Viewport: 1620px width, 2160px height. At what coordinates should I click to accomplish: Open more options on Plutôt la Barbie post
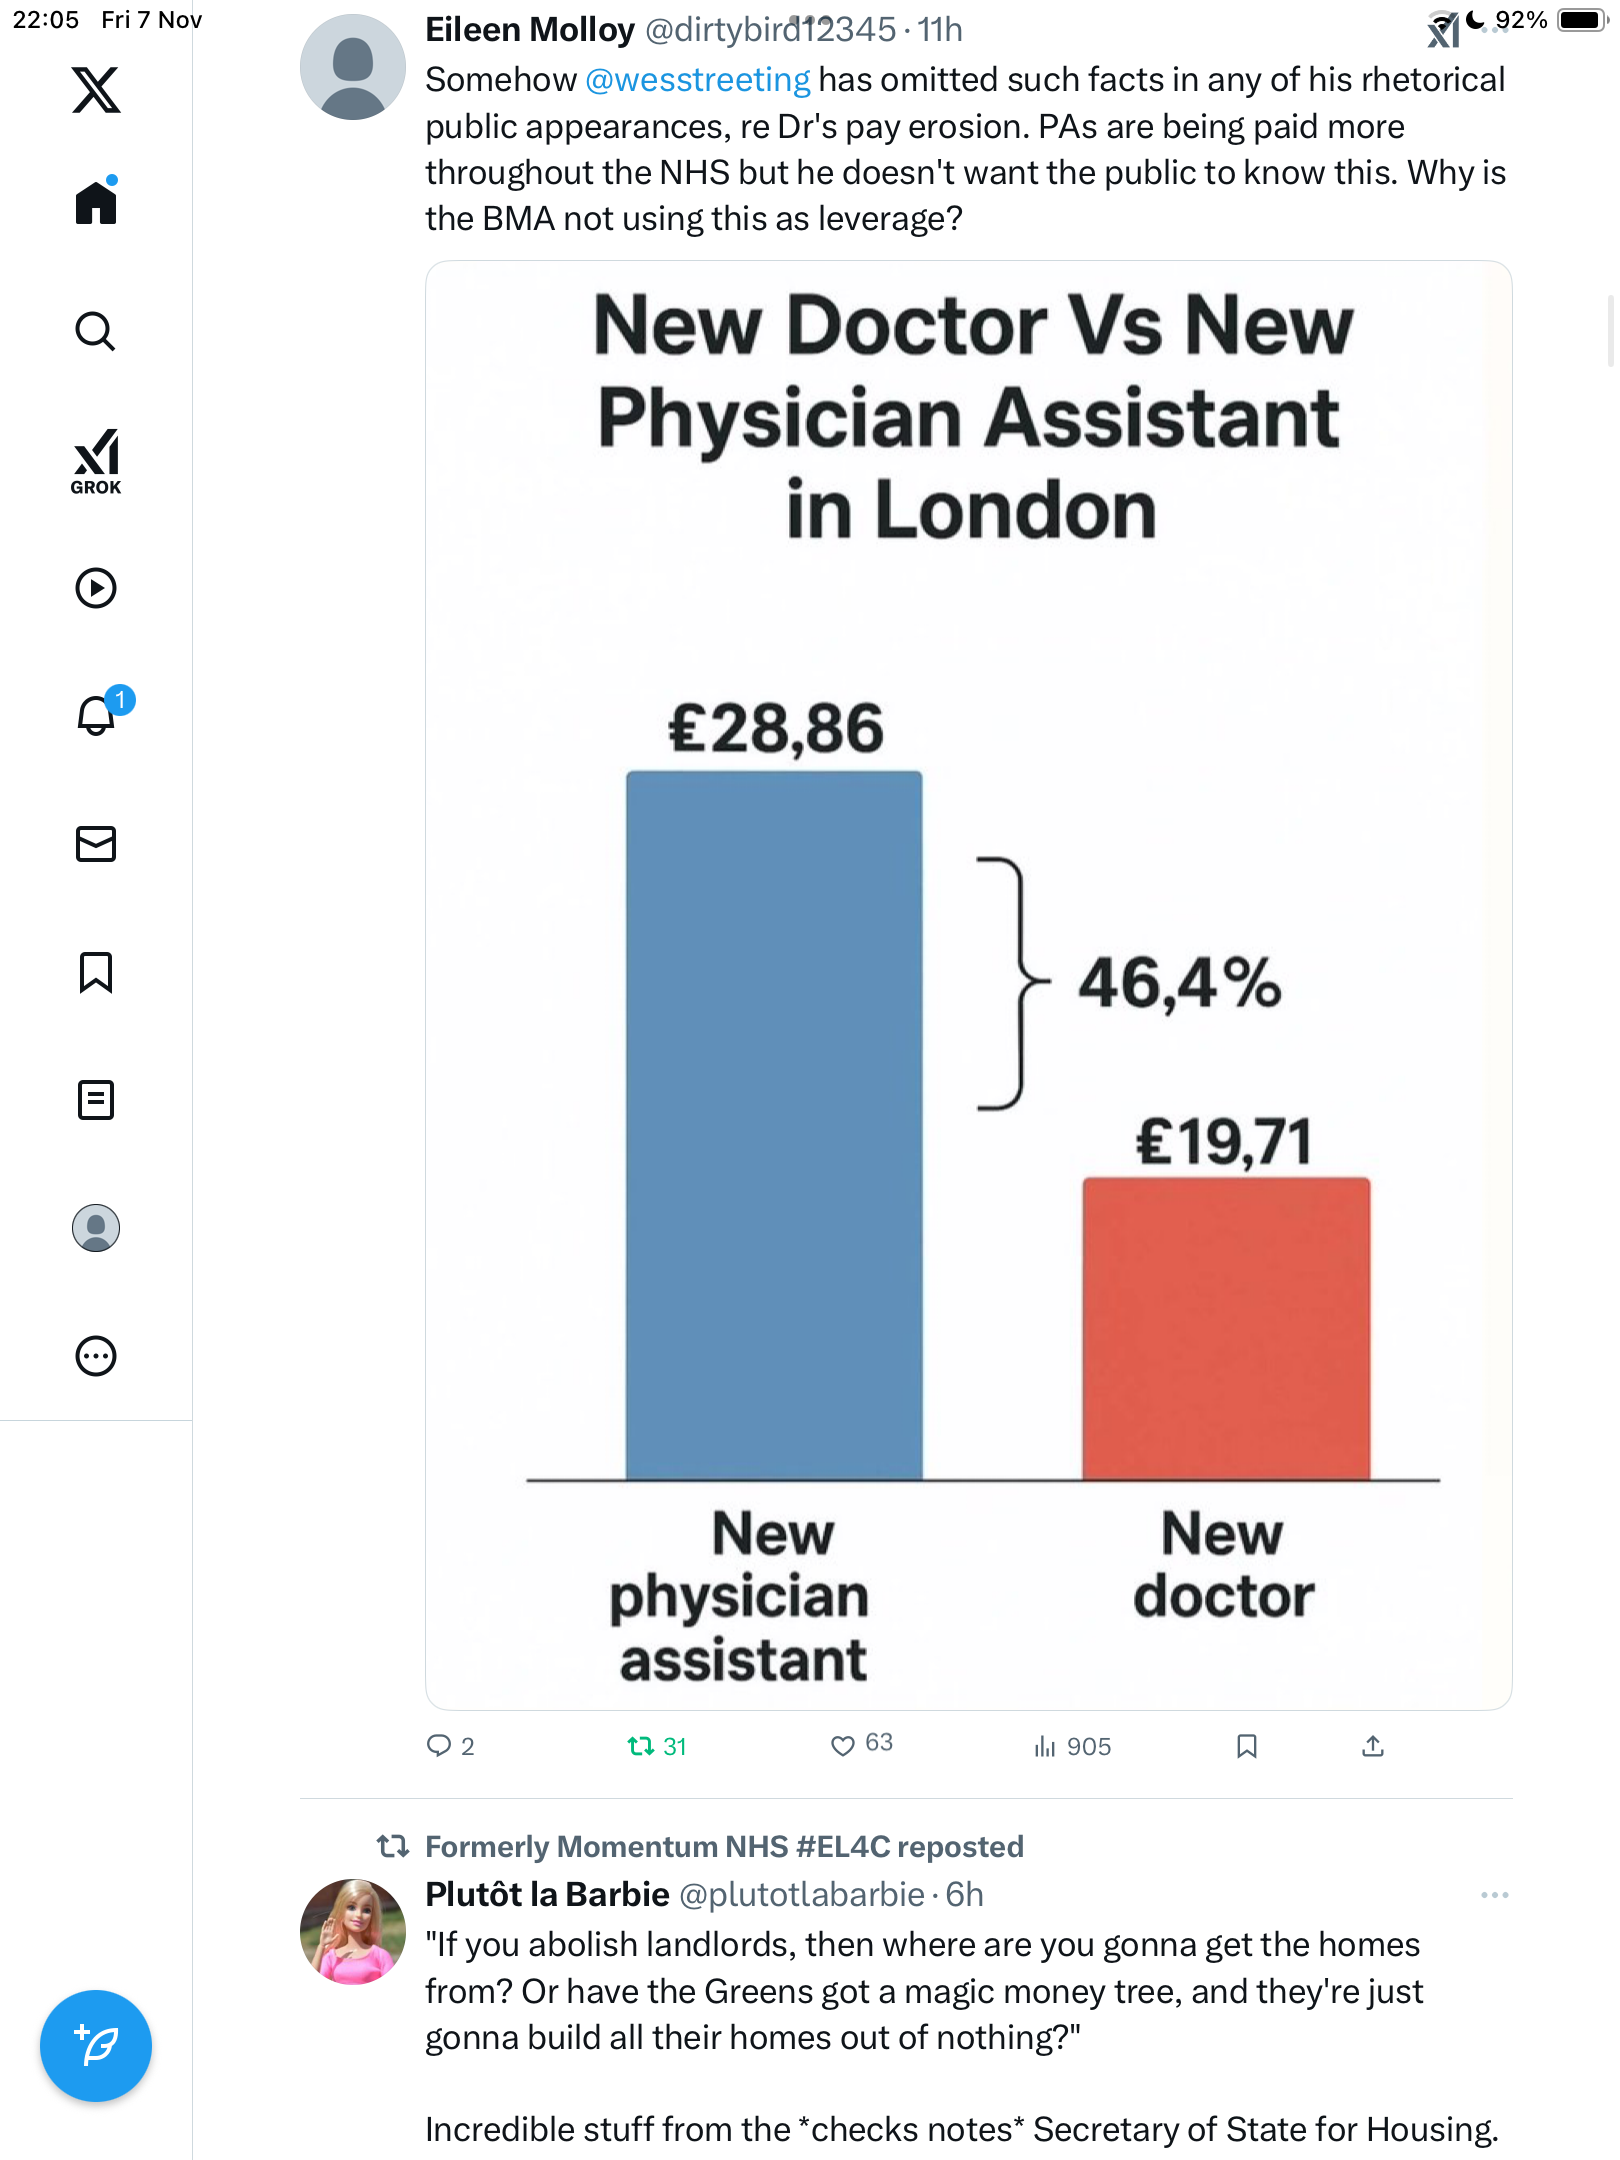pos(1494,1895)
